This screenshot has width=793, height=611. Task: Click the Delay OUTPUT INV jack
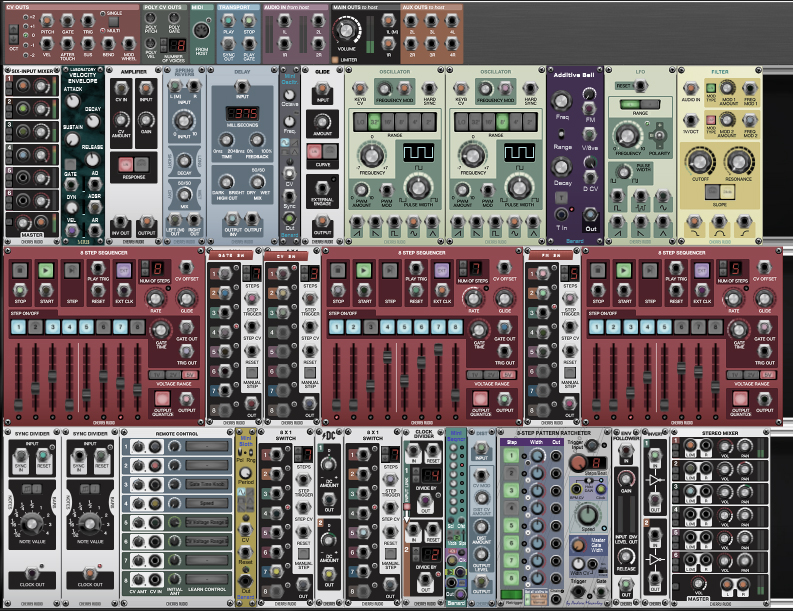(232, 219)
